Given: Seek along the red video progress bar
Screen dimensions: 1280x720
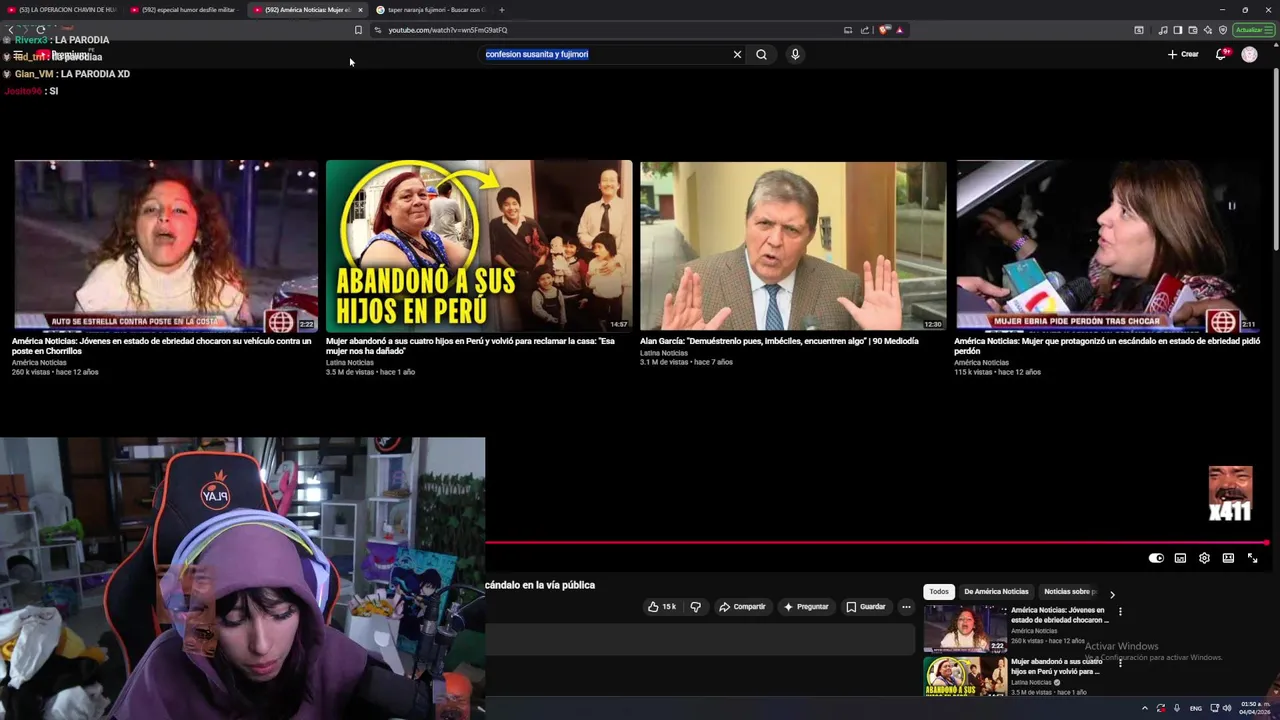Looking at the screenshot, I should [875, 543].
